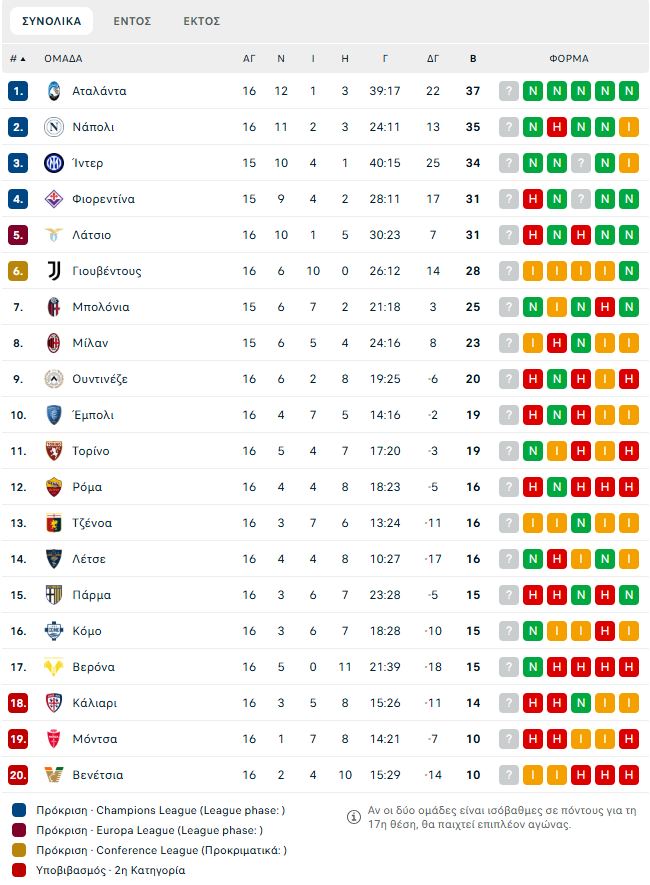Click the Napoli club crest icon
The width and height of the screenshot is (650, 885).
click(54, 127)
